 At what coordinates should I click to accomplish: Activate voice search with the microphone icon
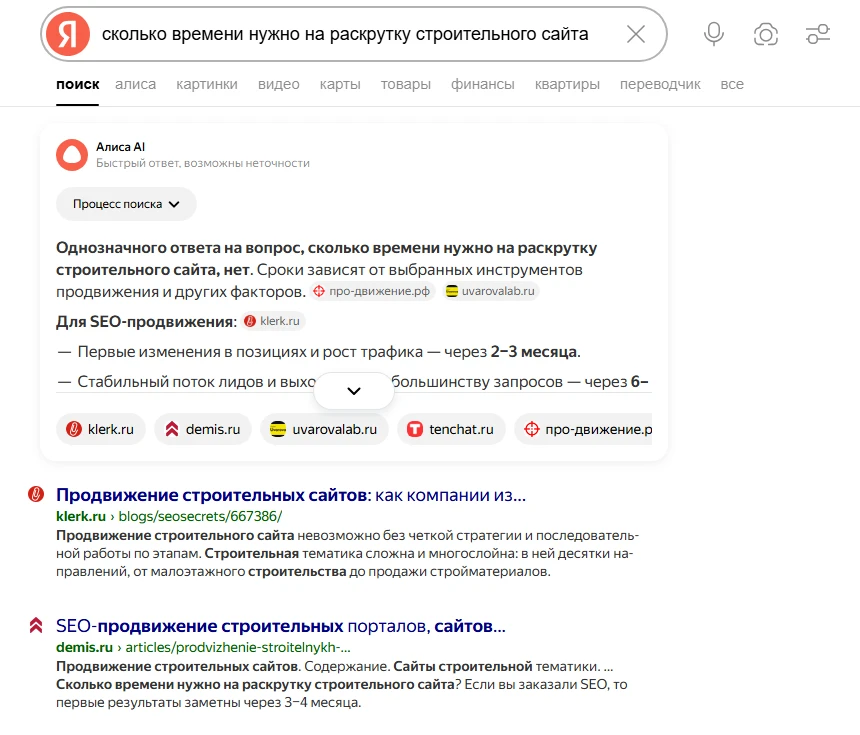pos(713,34)
